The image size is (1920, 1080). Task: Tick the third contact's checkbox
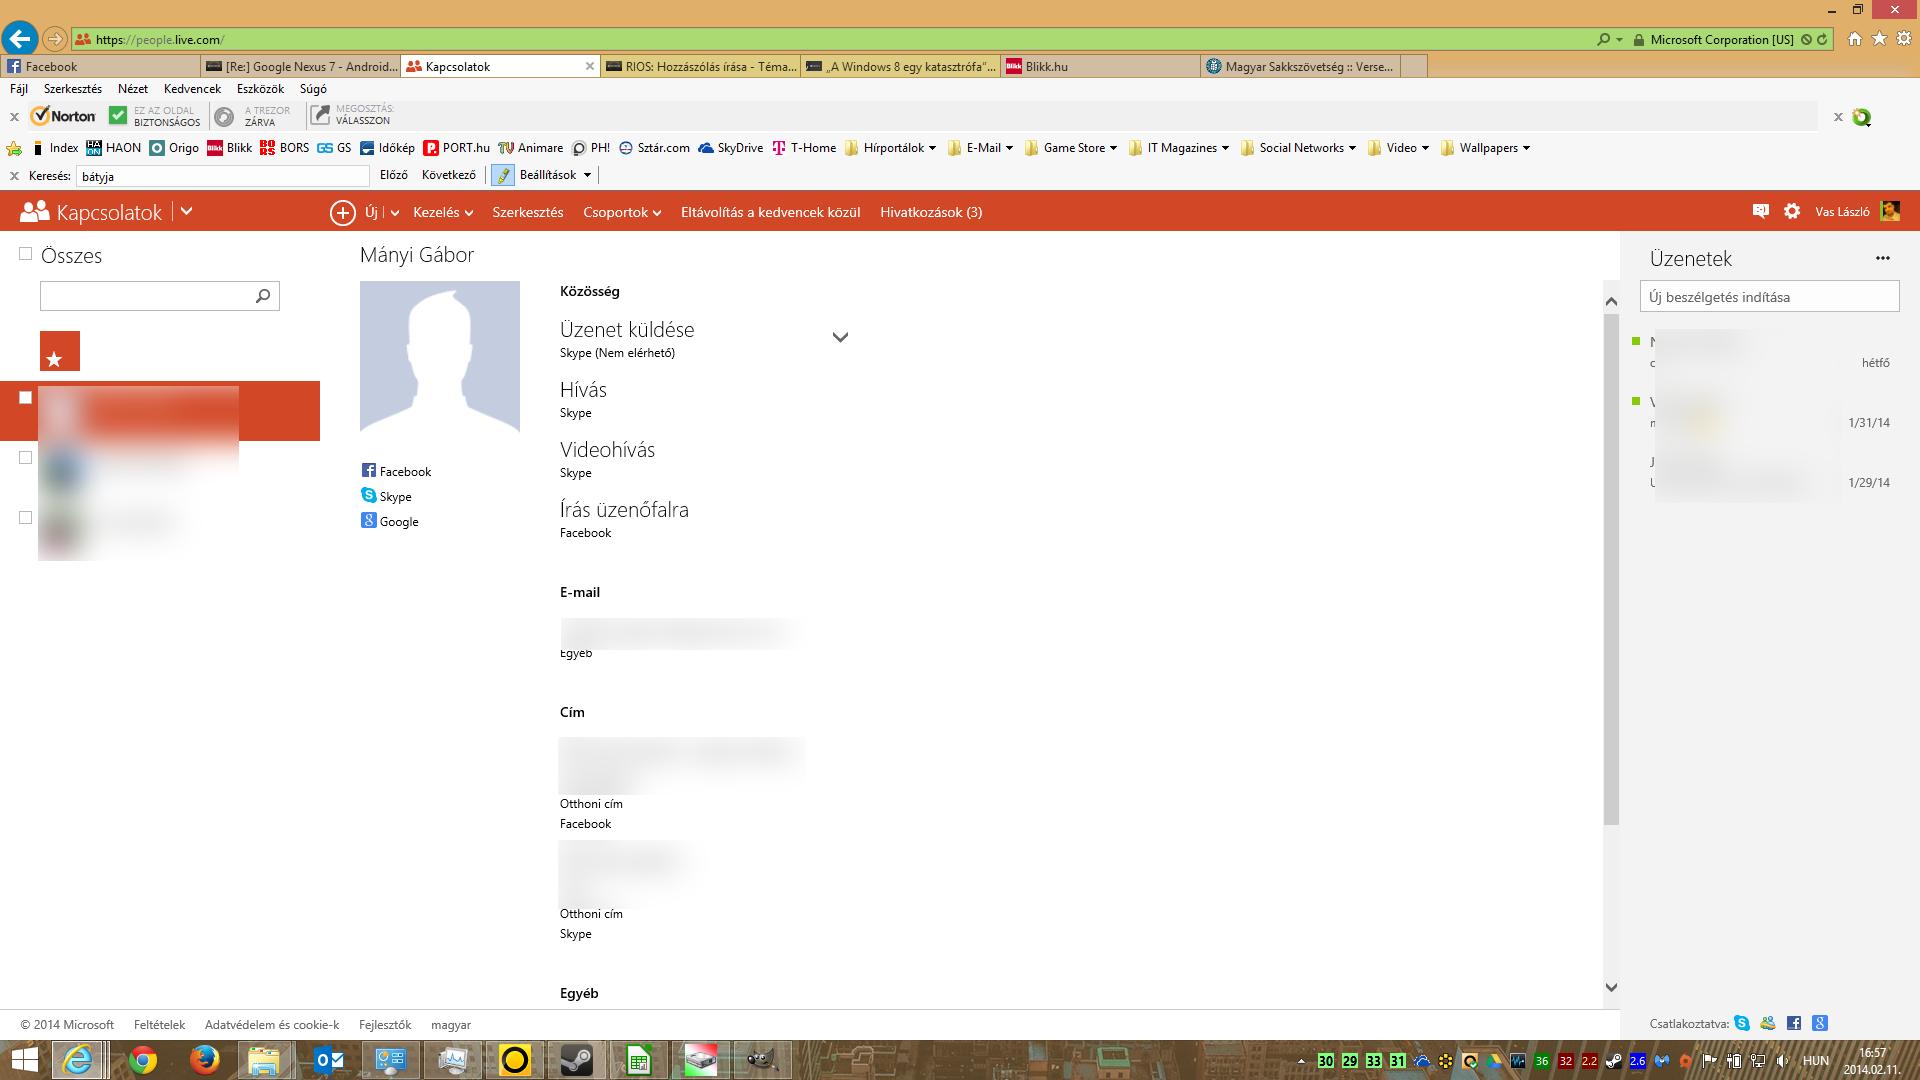point(26,518)
